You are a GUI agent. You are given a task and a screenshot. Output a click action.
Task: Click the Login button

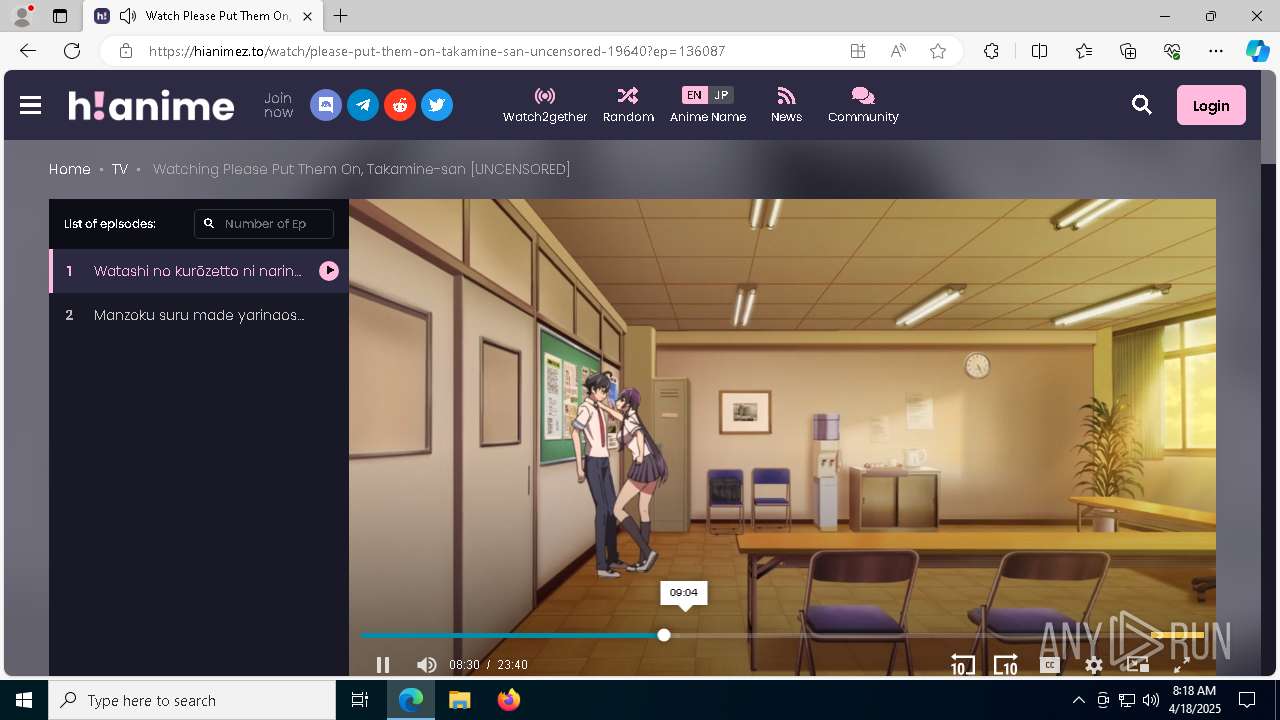1211,105
